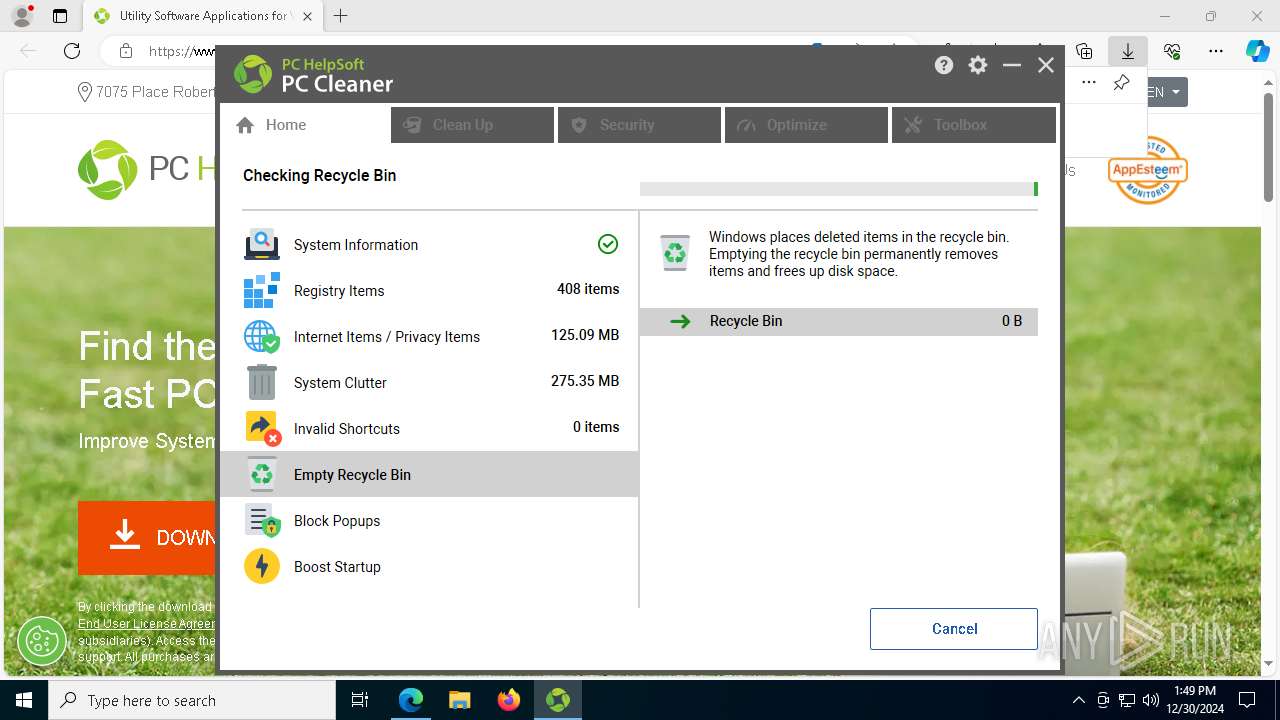The height and width of the screenshot is (720, 1280).
Task: Select the Registry Items blue blocks icon
Action: 262,291
